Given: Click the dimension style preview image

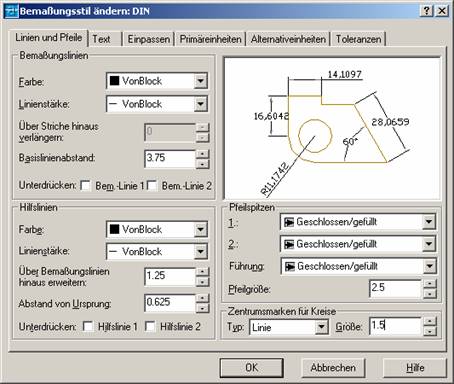Looking at the screenshot, I should pyautogui.click(x=332, y=128).
